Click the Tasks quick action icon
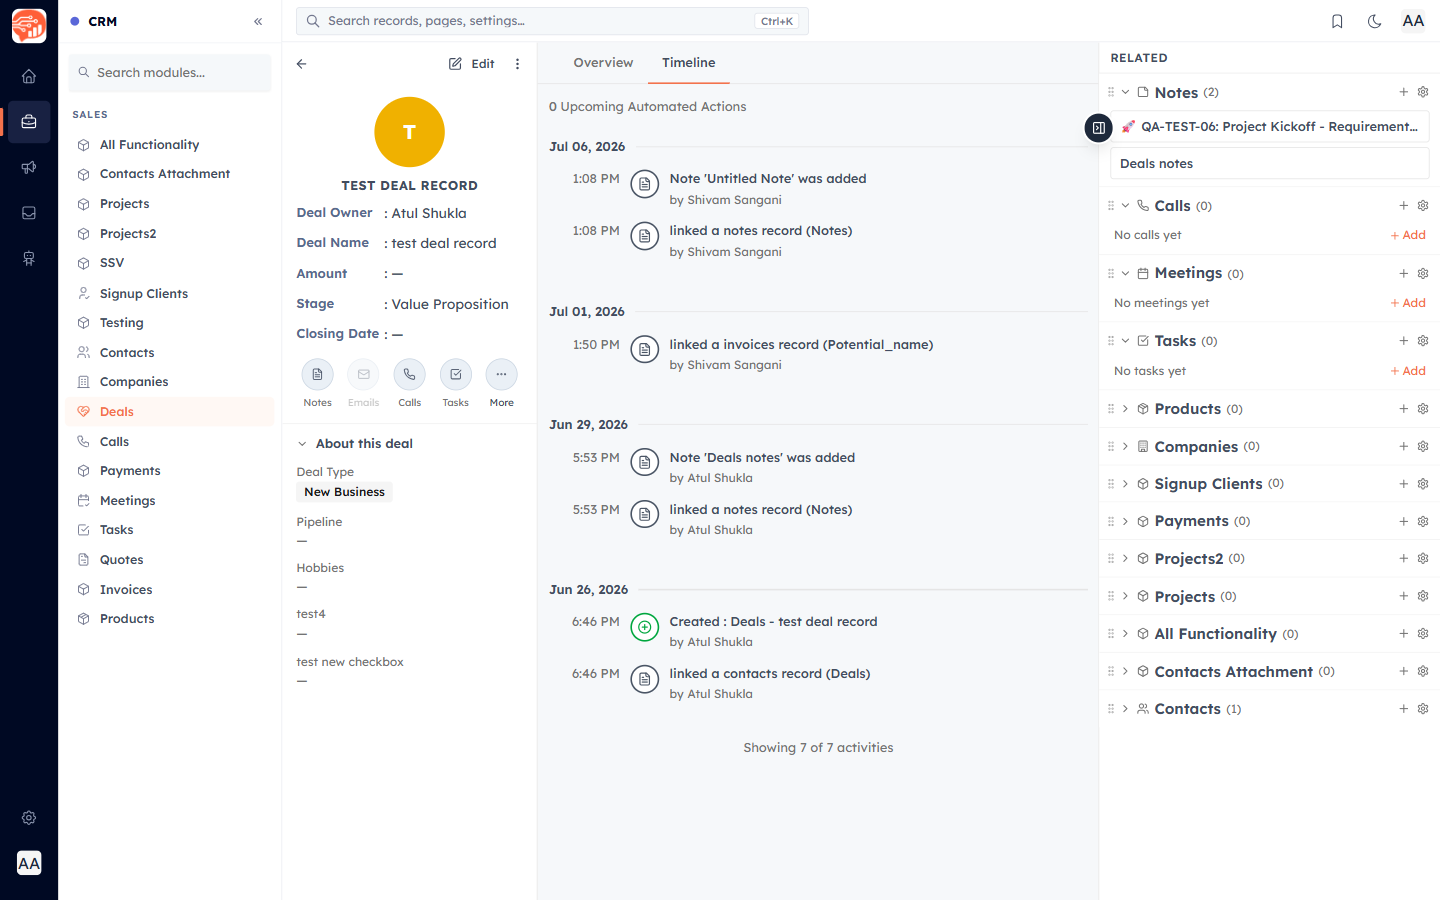 pos(456,375)
